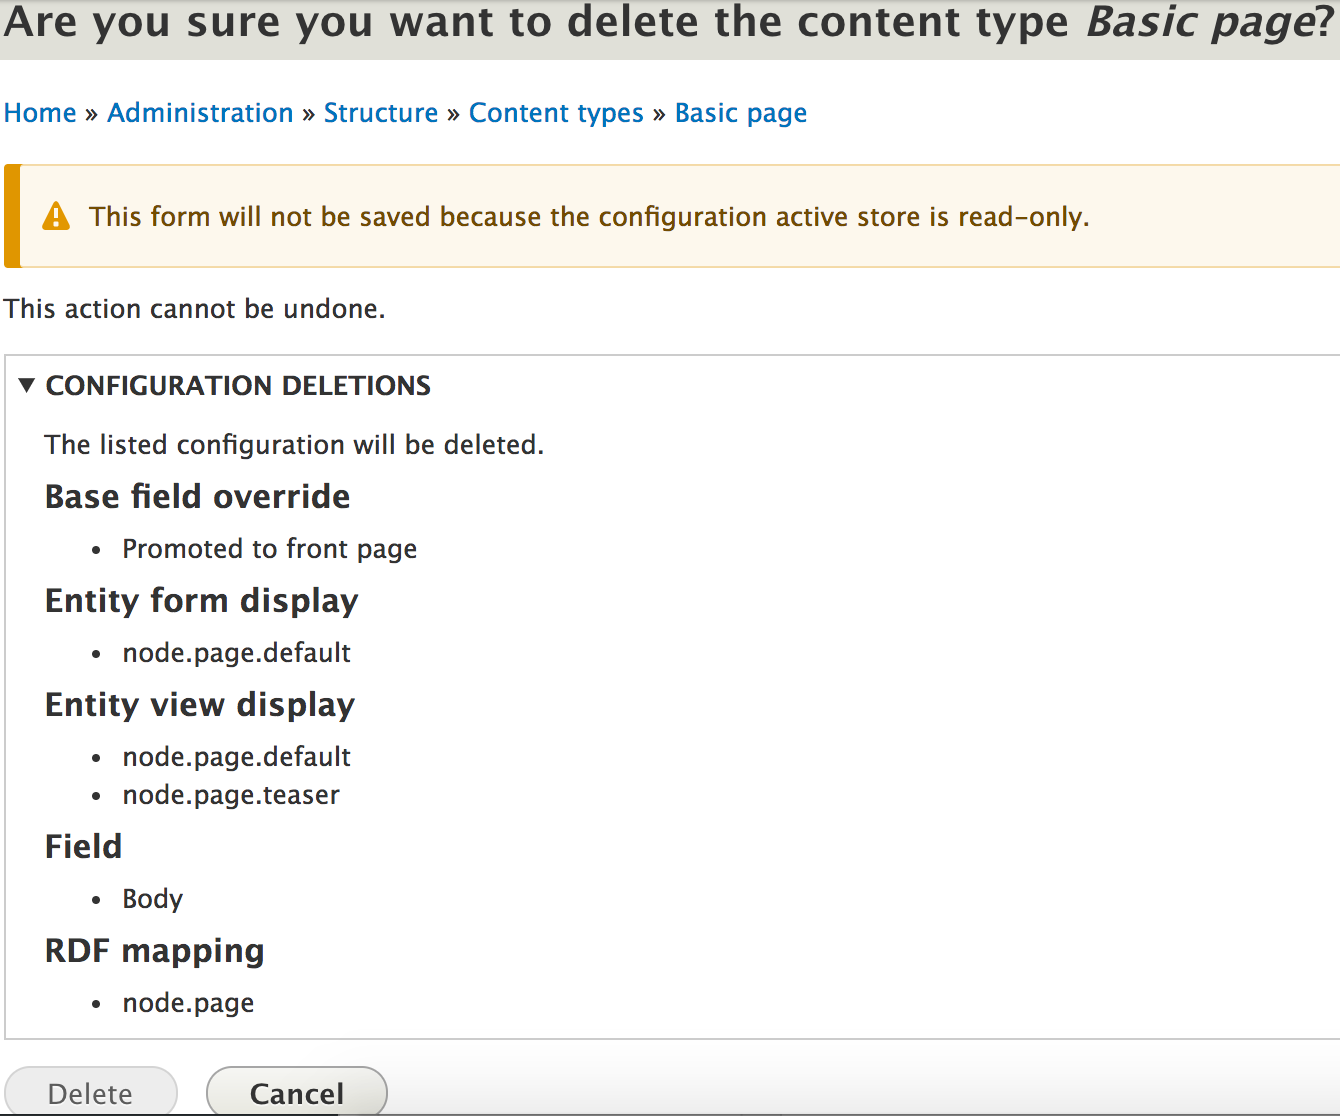Open the Content types breadcrumb link
Screen dimensions: 1340x1116
[556, 113]
